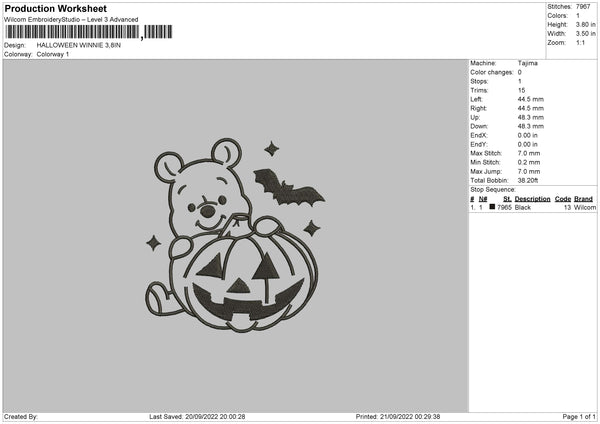
Task: Click Winnie the Pooh's face in design
Action: pos(209,198)
